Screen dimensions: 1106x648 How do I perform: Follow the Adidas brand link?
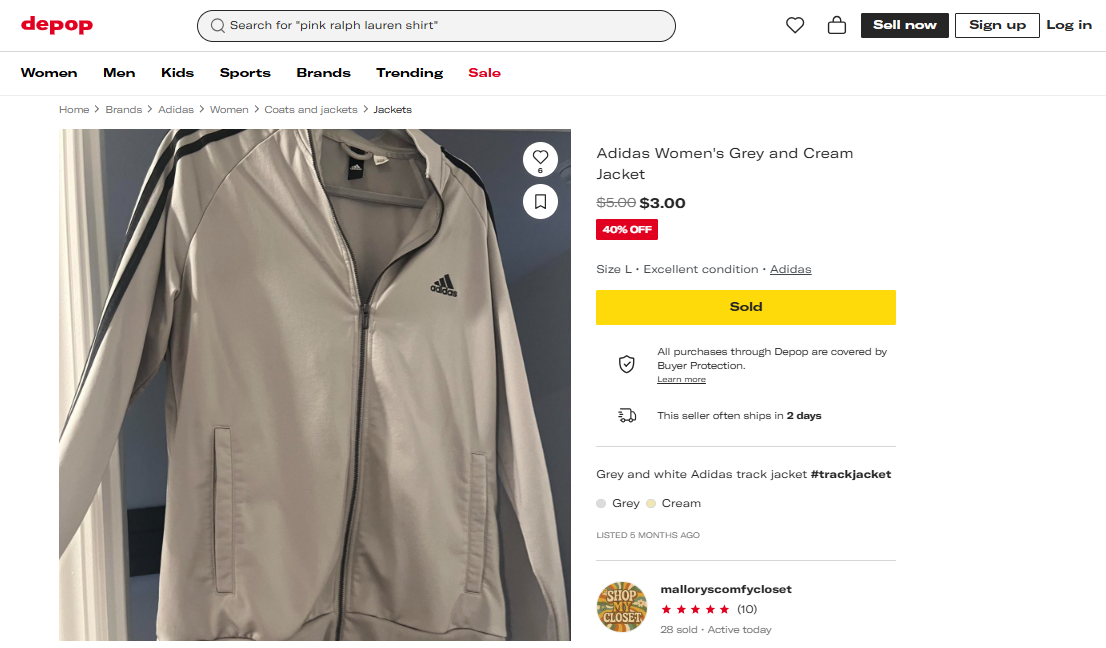[x=790, y=269]
